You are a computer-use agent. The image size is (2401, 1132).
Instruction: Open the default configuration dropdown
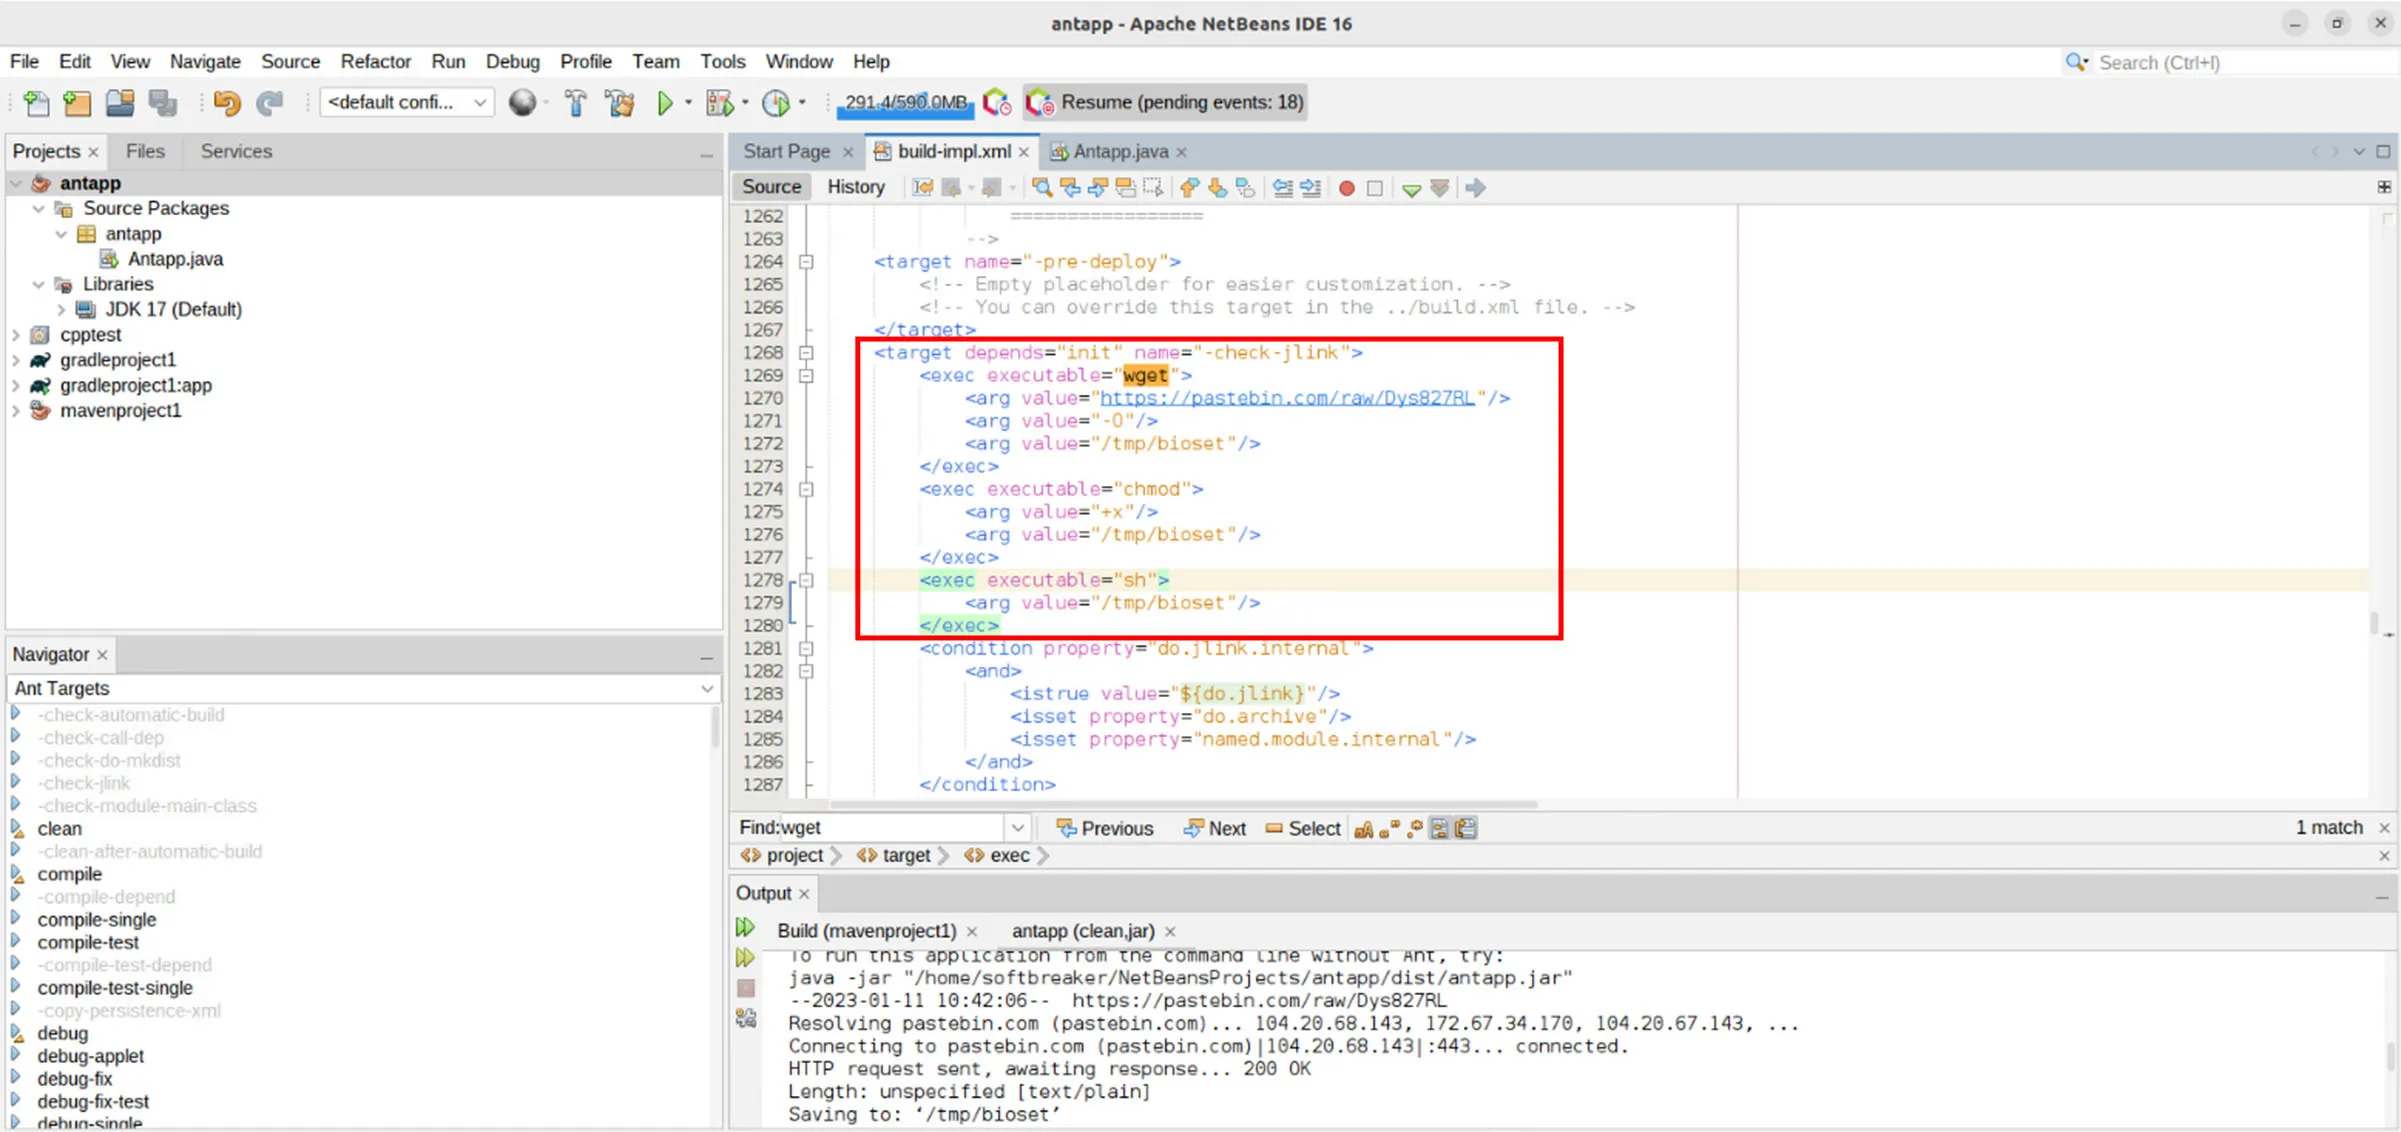(407, 102)
